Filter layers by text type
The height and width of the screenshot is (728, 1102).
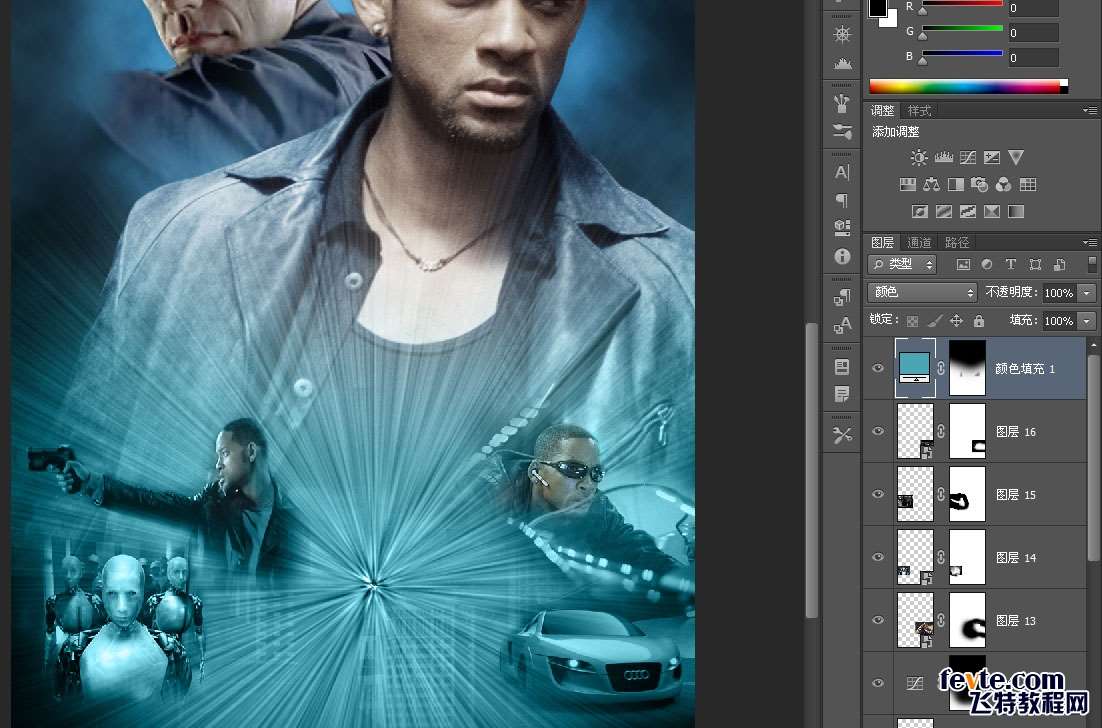coord(1011,264)
